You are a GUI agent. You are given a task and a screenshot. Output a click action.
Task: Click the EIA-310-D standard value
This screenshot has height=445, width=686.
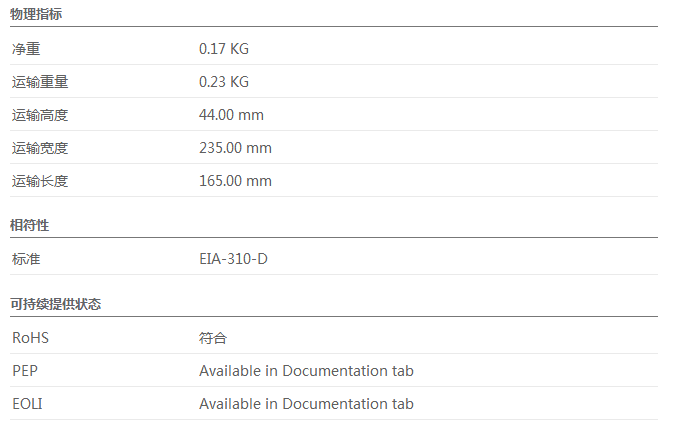(x=233, y=259)
